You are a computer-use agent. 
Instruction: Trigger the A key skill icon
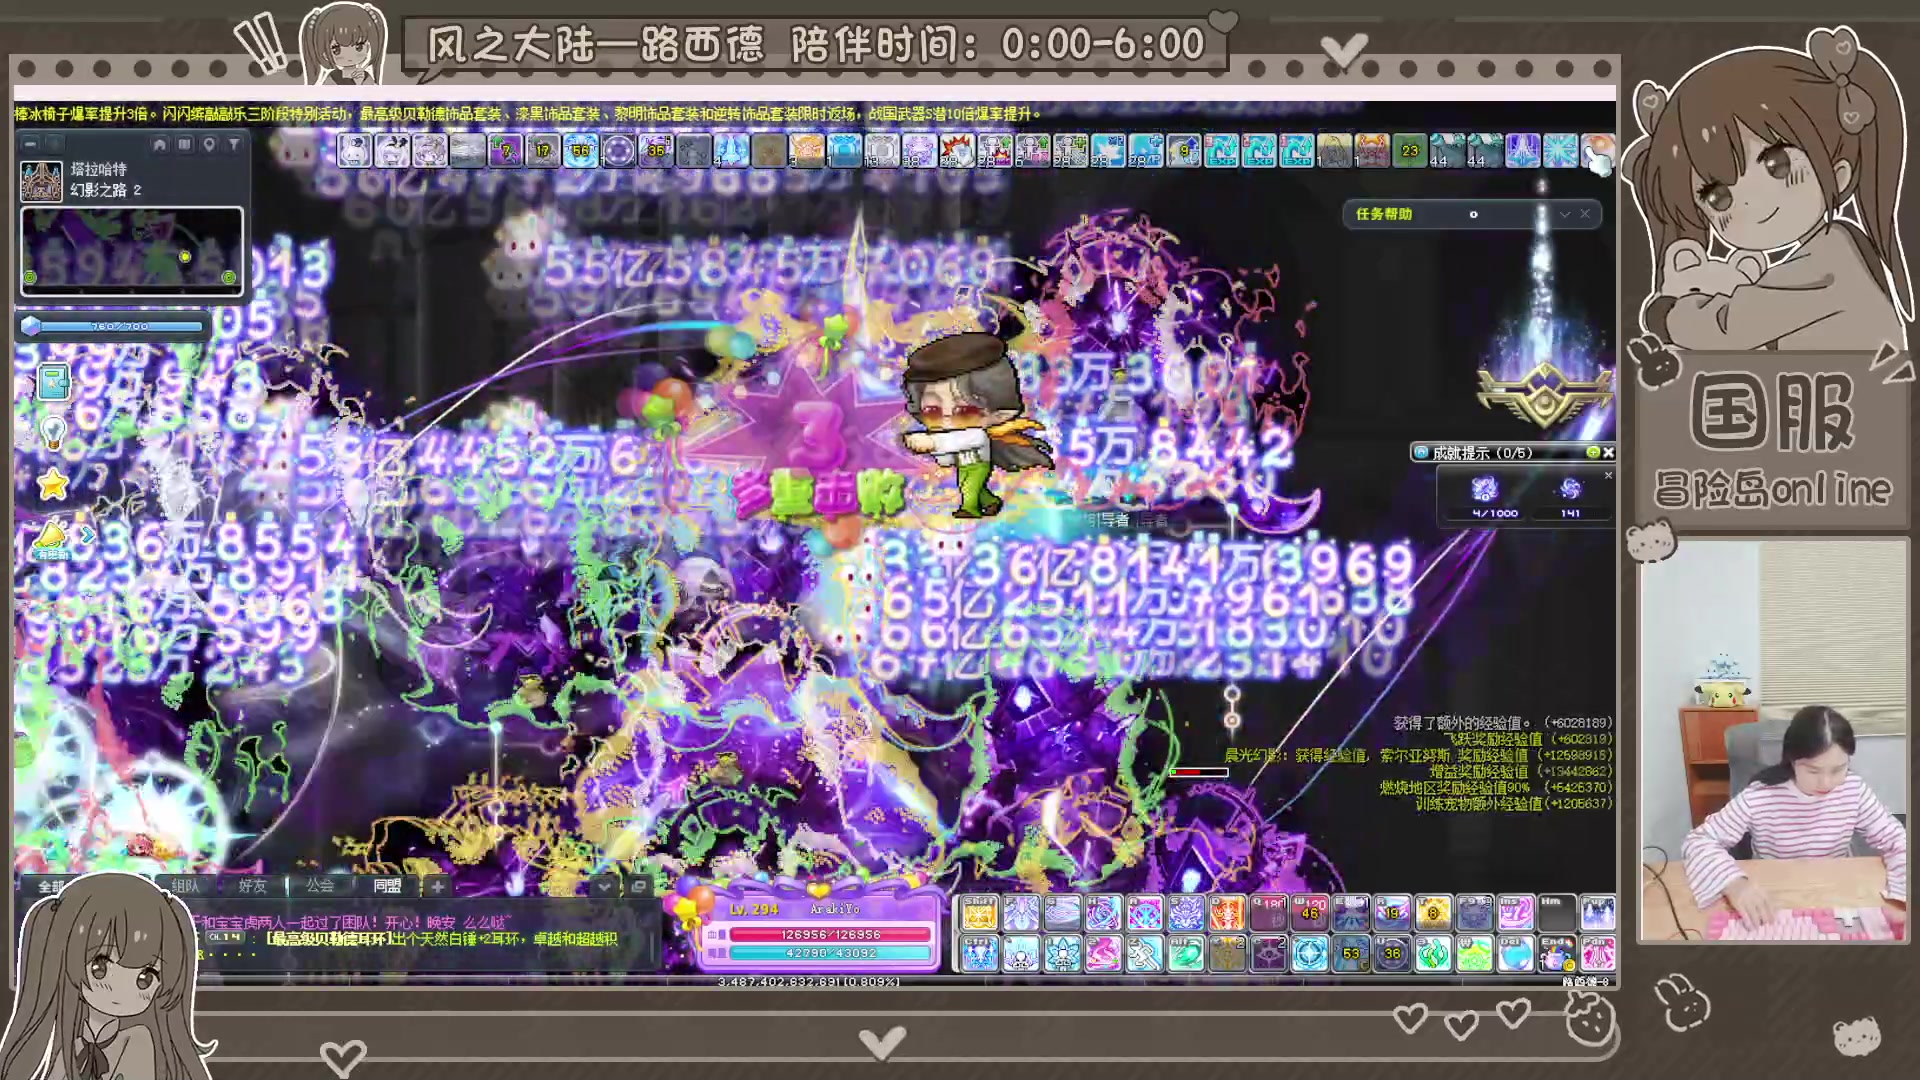tap(1145, 913)
